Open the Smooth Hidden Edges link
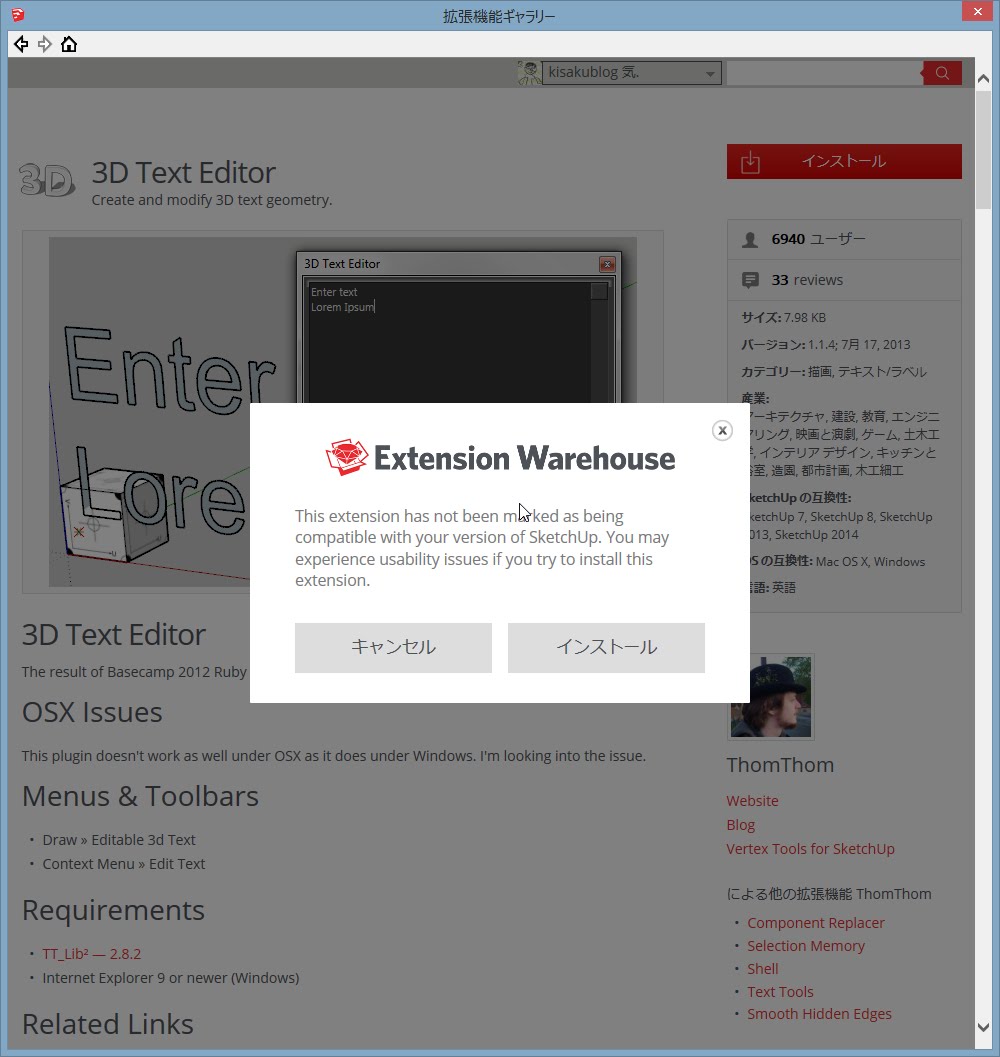Screen dimensions: 1000x1057 click(x=819, y=1014)
